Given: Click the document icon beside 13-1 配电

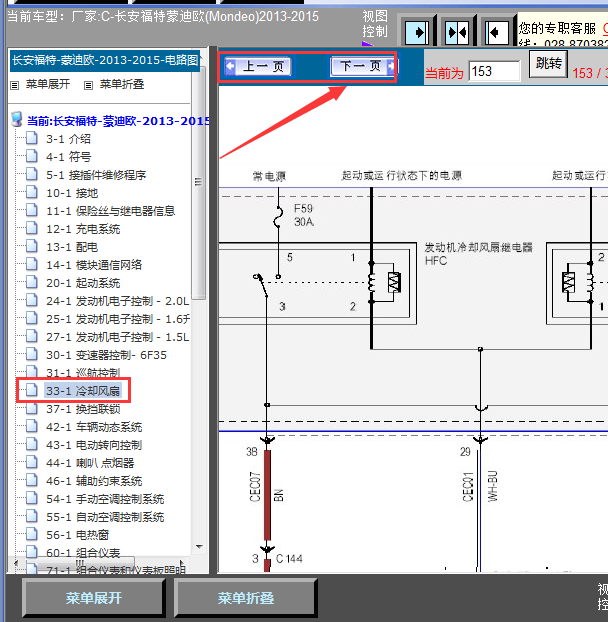Looking at the screenshot, I should (32, 246).
